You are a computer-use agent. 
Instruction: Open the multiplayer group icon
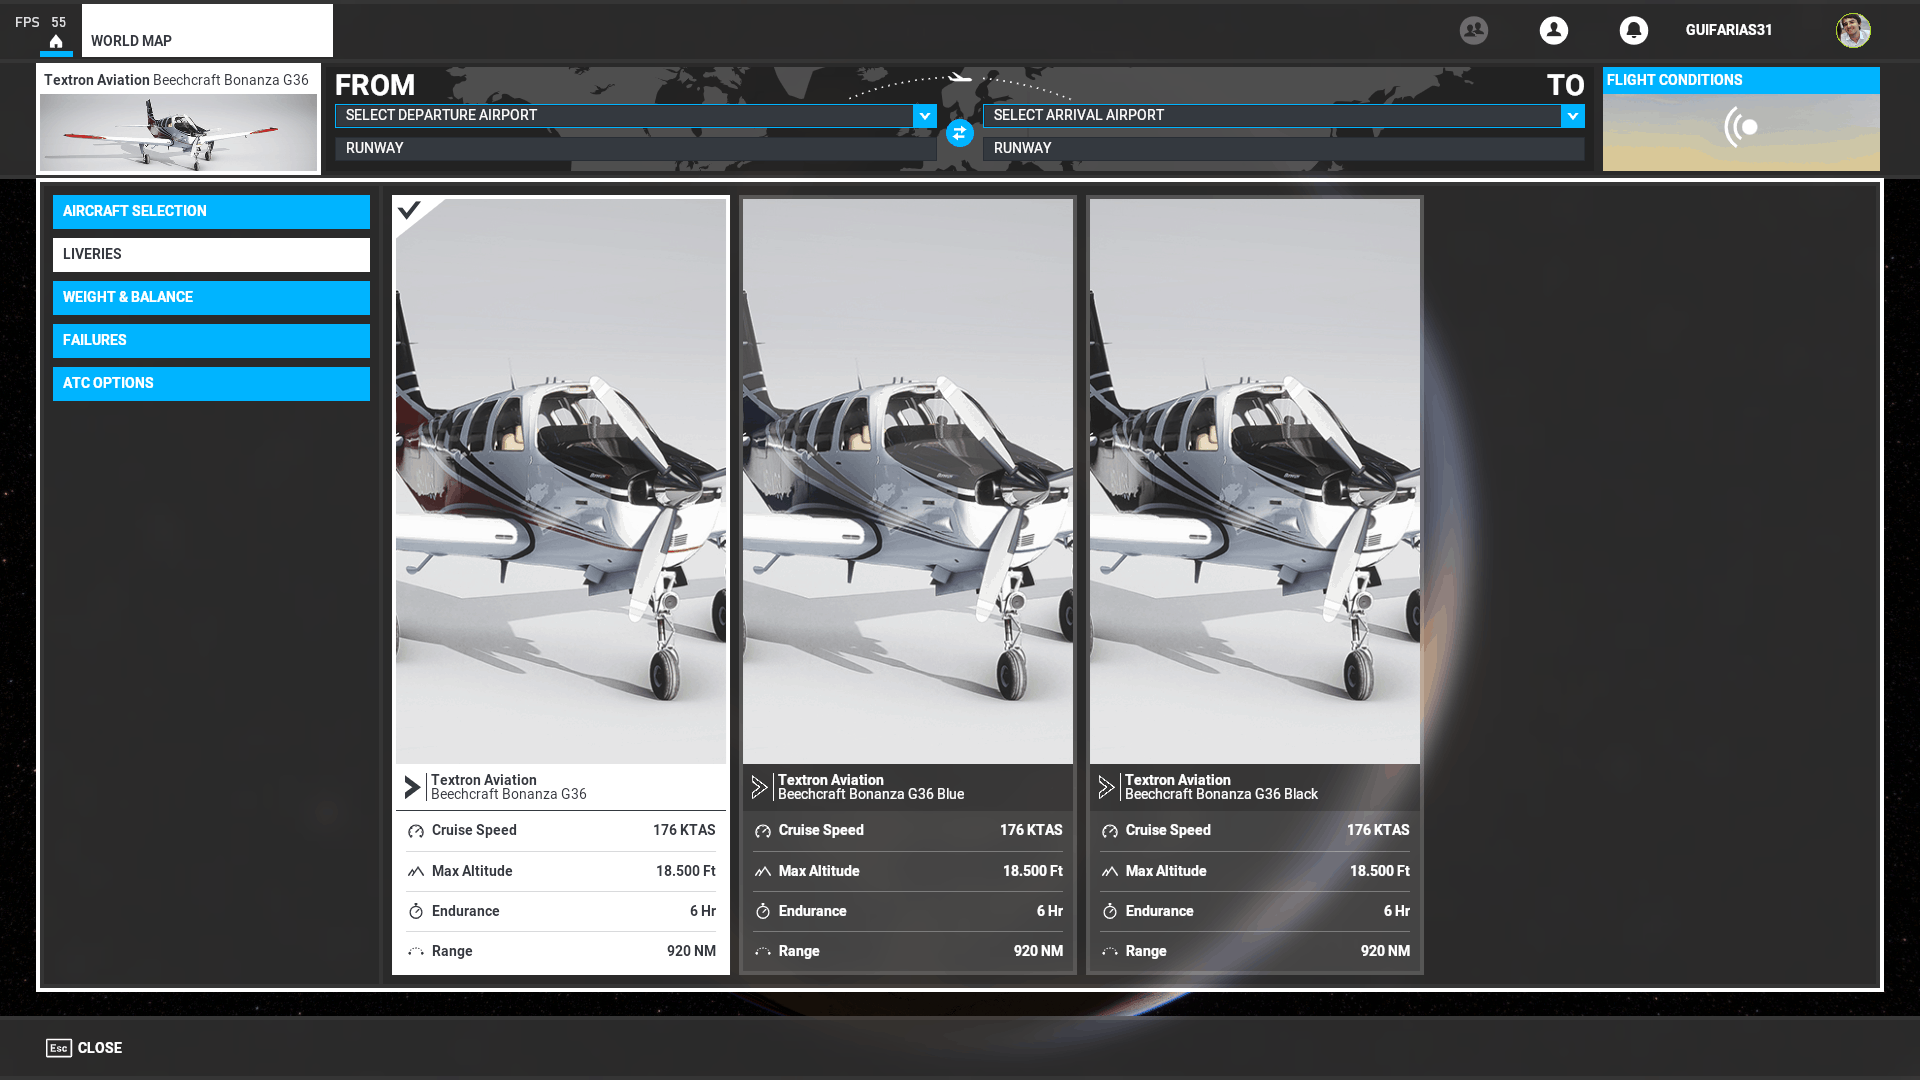tap(1473, 30)
